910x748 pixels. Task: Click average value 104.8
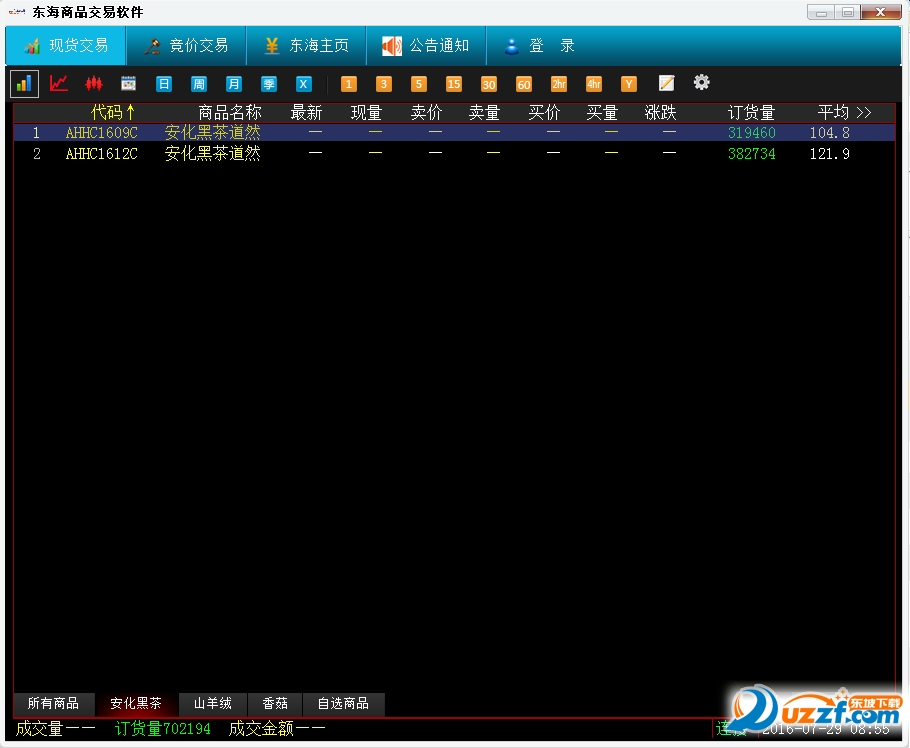point(829,133)
